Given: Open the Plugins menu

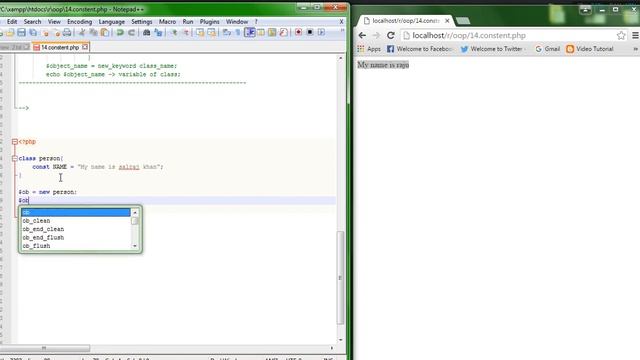Looking at the screenshot, I should pos(209,22).
